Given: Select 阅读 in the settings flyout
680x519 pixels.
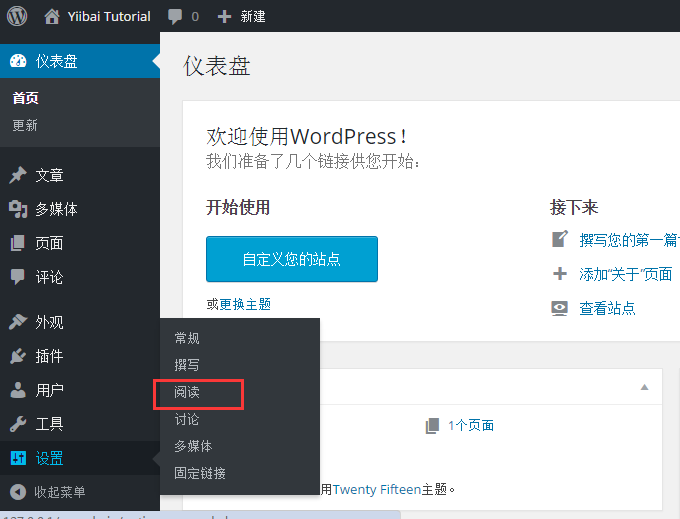Looking at the screenshot, I should coord(187,392).
